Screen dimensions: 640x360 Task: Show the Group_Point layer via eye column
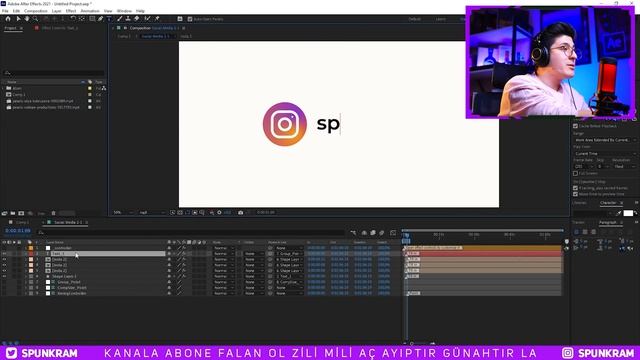[x=4, y=282]
